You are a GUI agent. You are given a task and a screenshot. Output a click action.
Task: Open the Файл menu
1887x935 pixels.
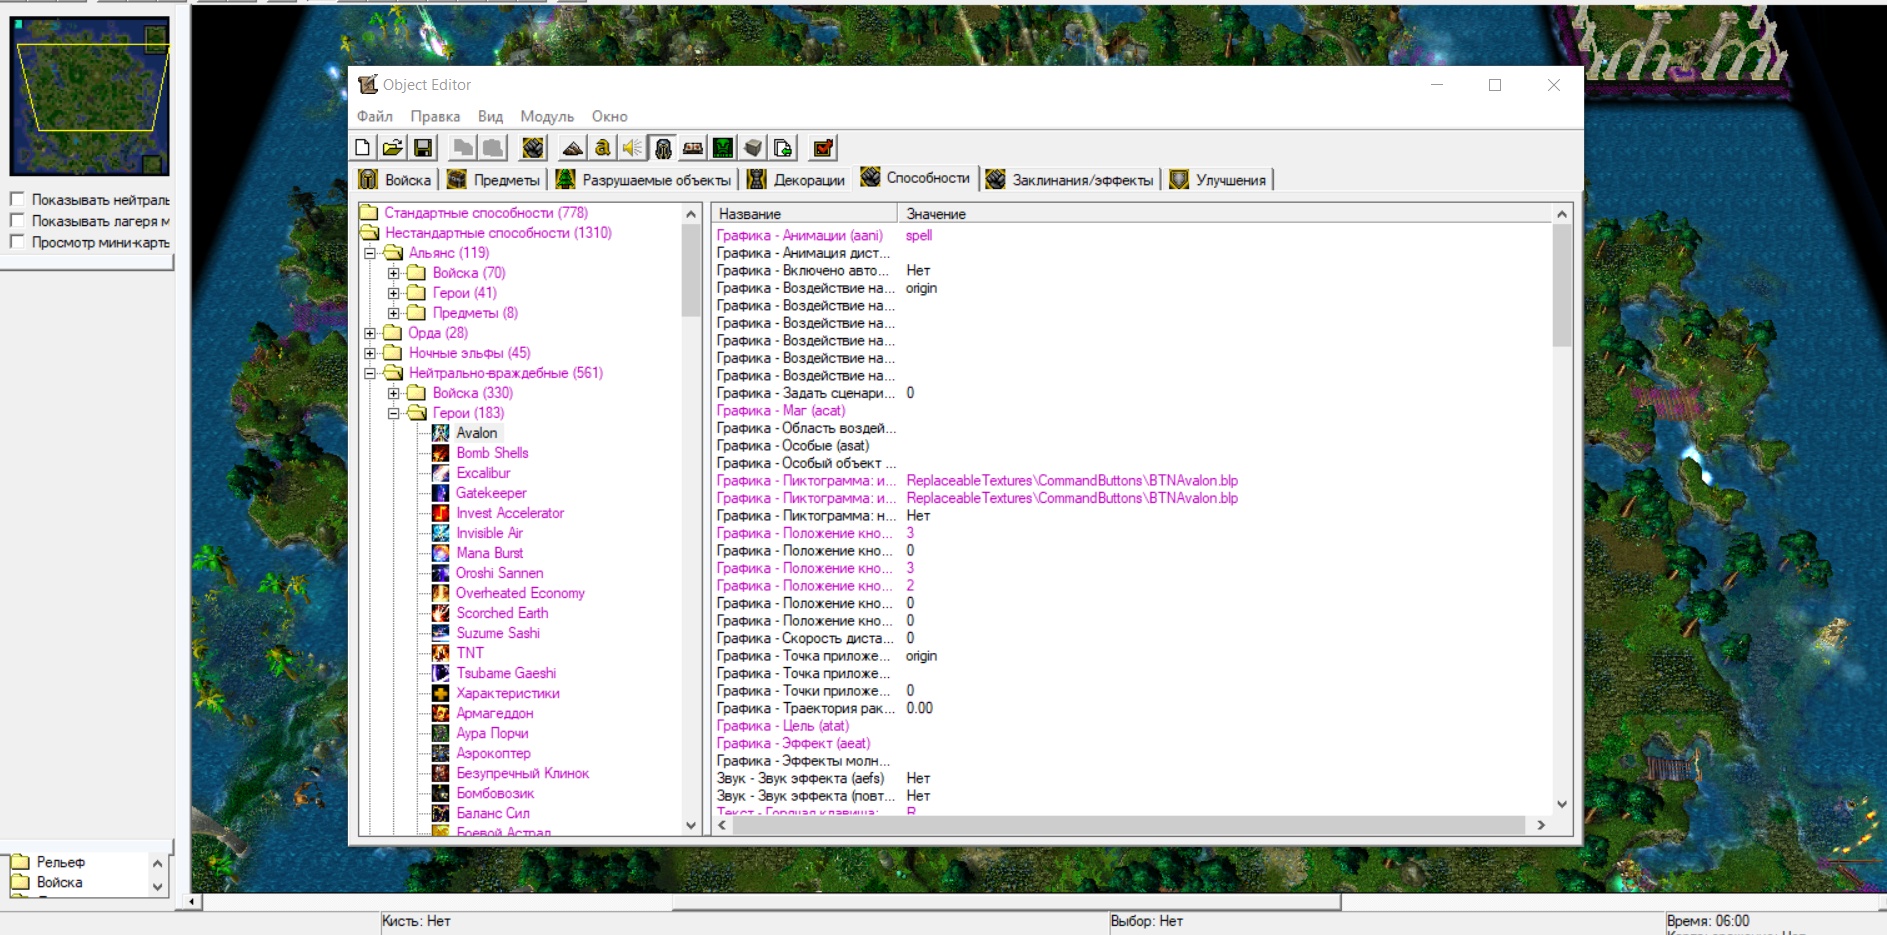(375, 116)
